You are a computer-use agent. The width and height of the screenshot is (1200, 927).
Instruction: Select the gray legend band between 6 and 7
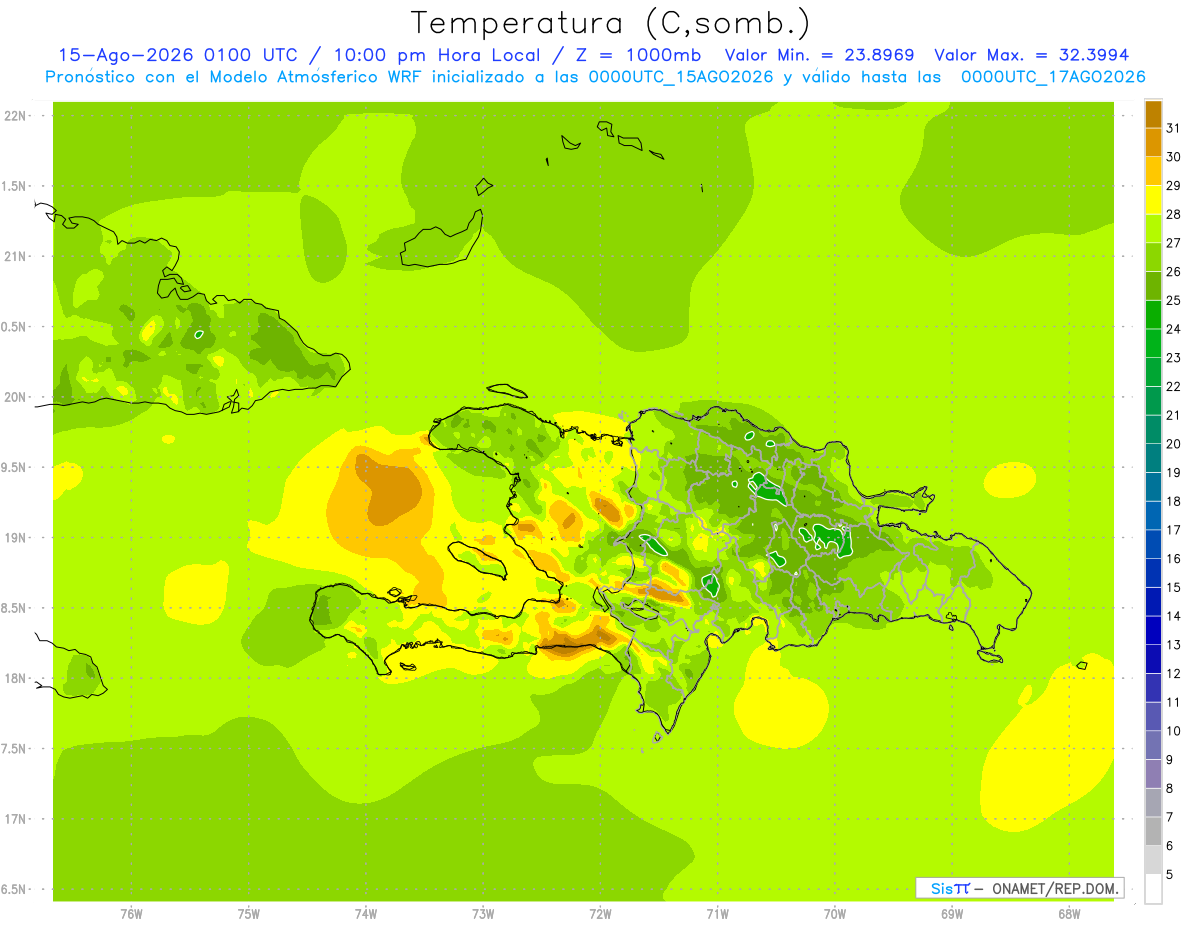[1153, 831]
